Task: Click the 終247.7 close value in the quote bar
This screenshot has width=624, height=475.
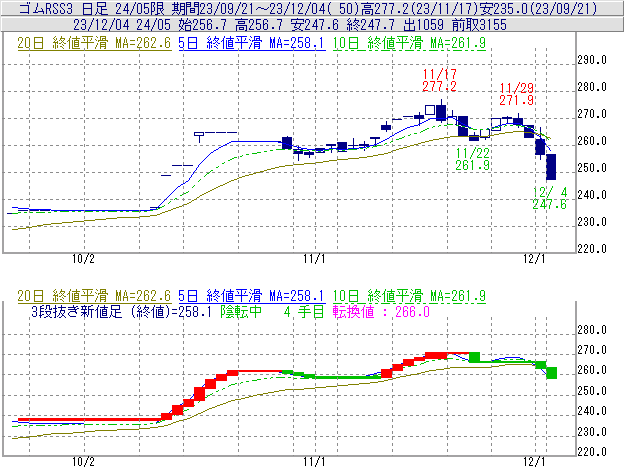Action: point(371,25)
